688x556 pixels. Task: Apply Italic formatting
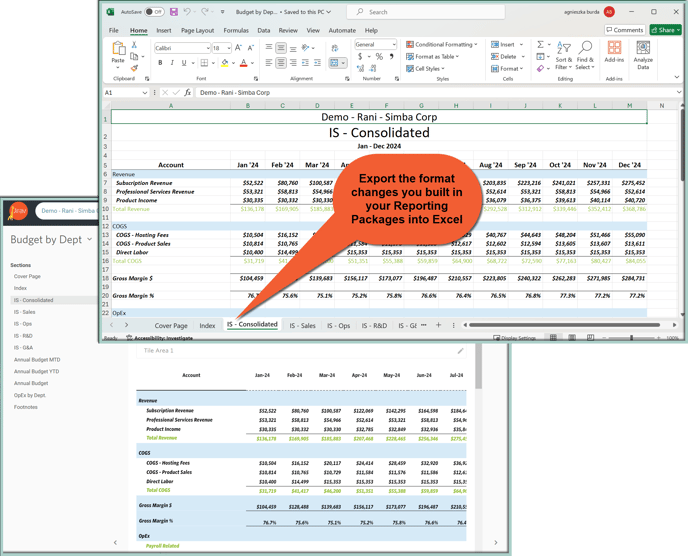coord(172,63)
